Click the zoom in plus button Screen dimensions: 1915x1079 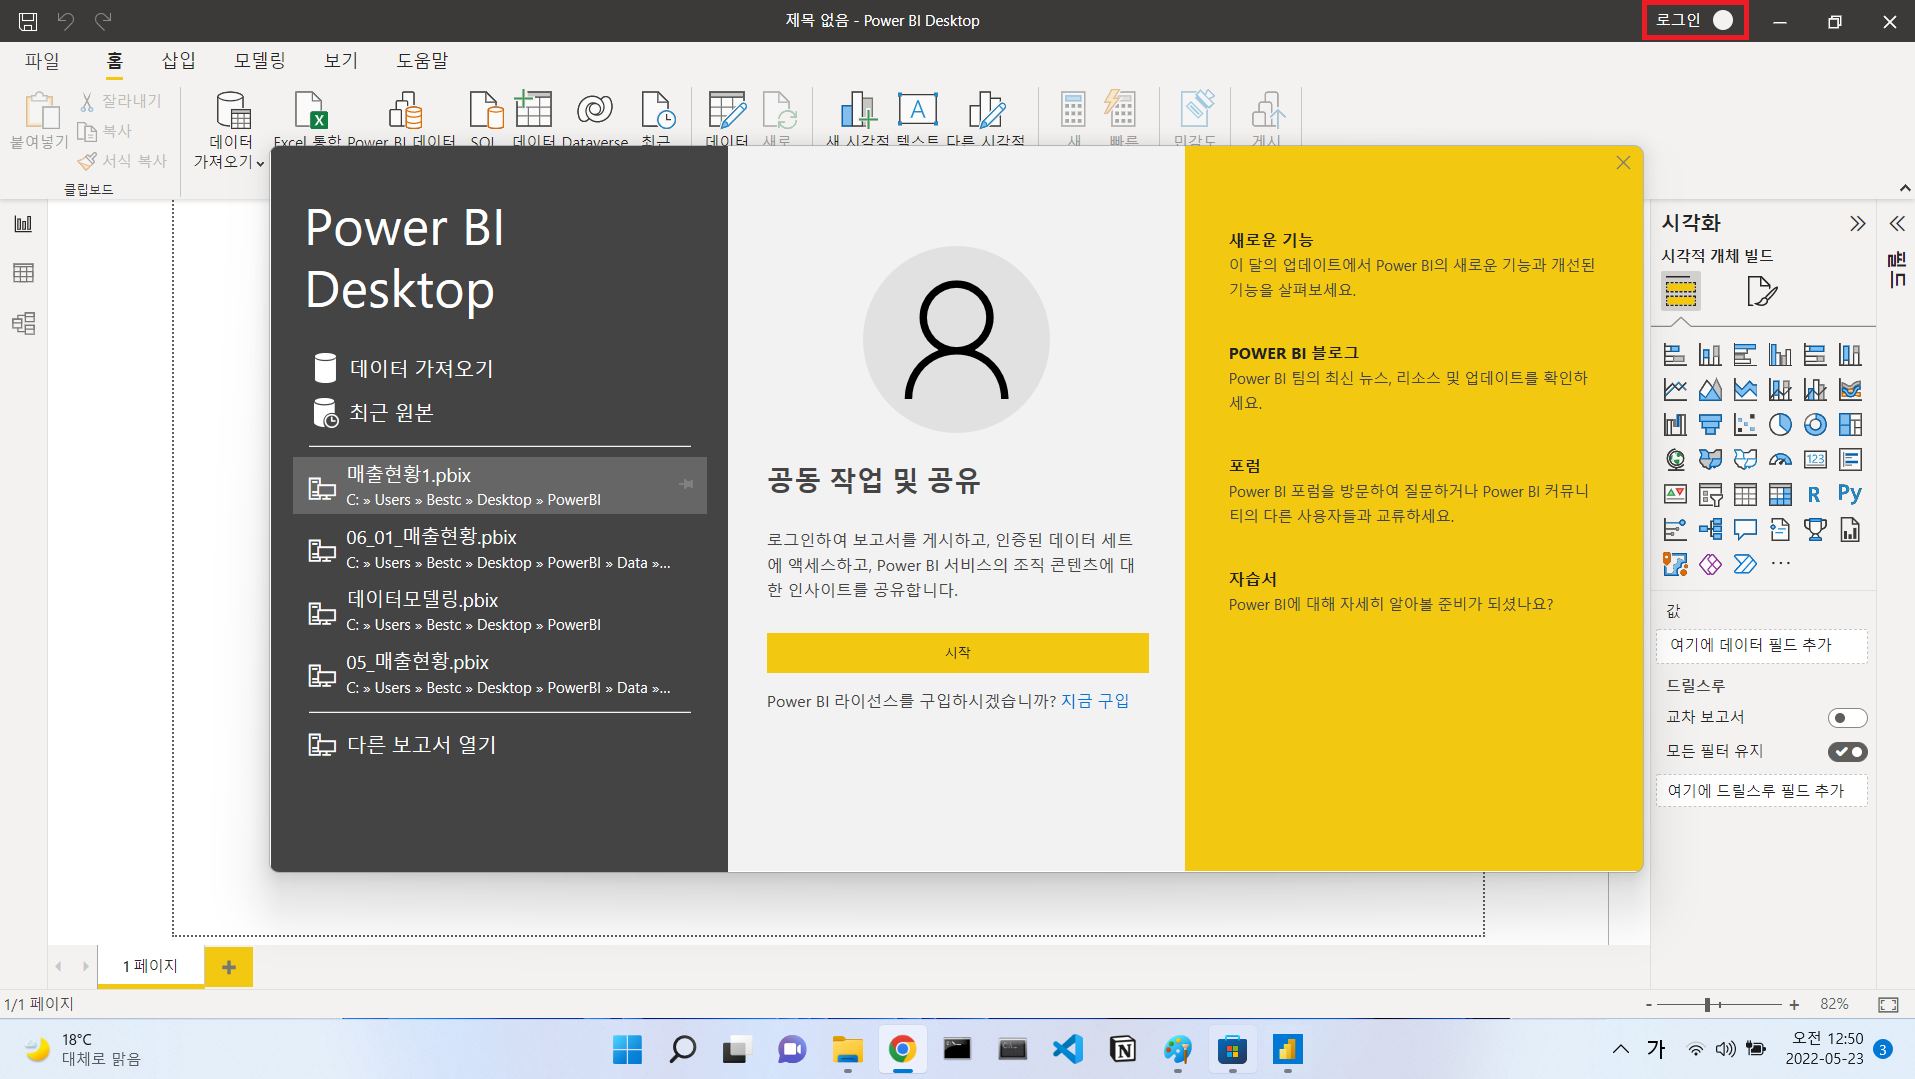pos(1794,1004)
